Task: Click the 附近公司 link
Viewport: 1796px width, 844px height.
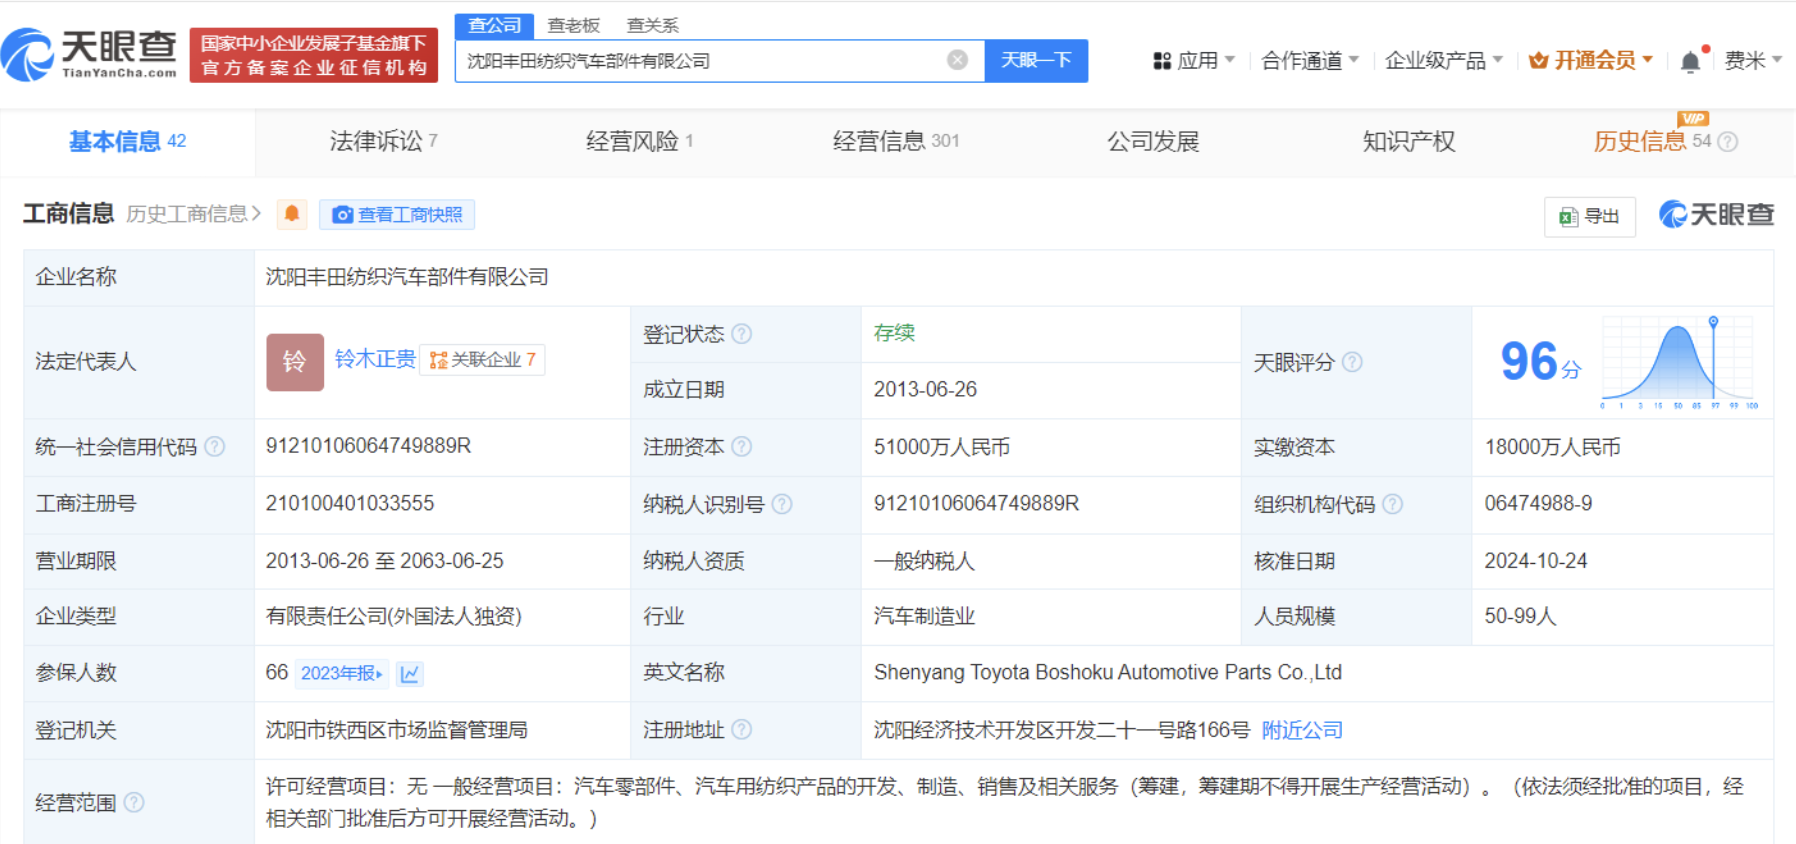Action: 1301,730
